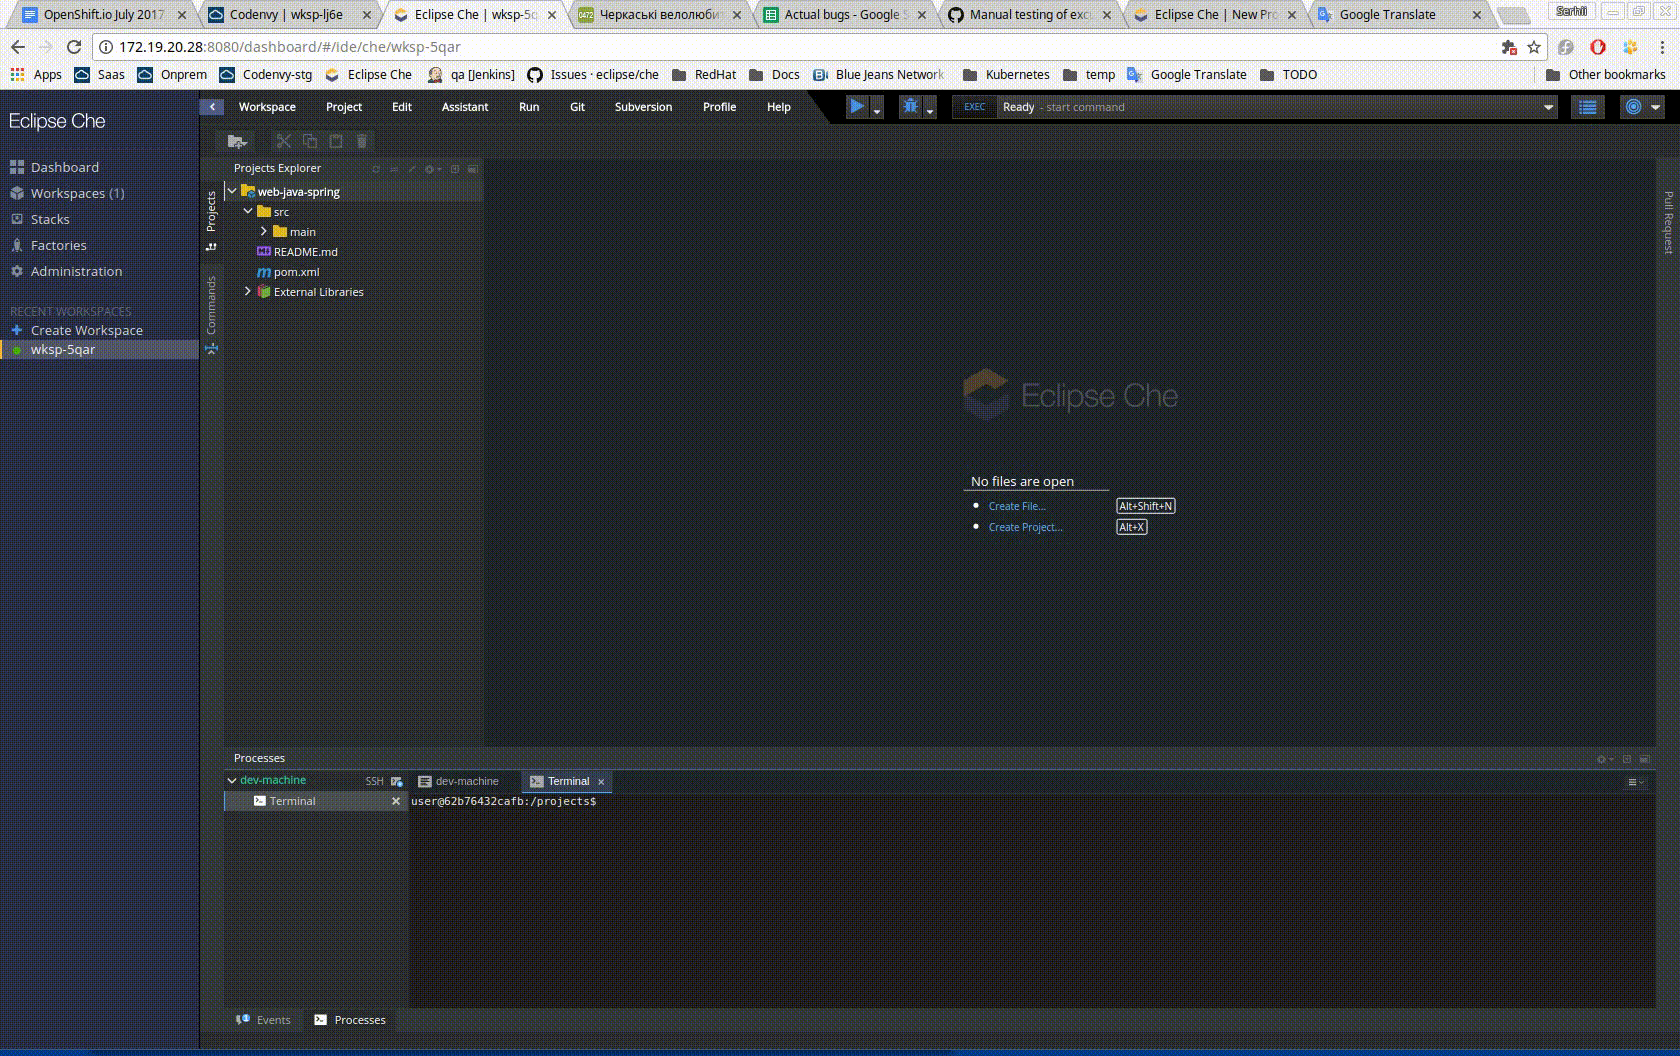Open the Debug button dropdown arrow
Screen dimensions: 1680x1056
pyautogui.click(x=930, y=110)
